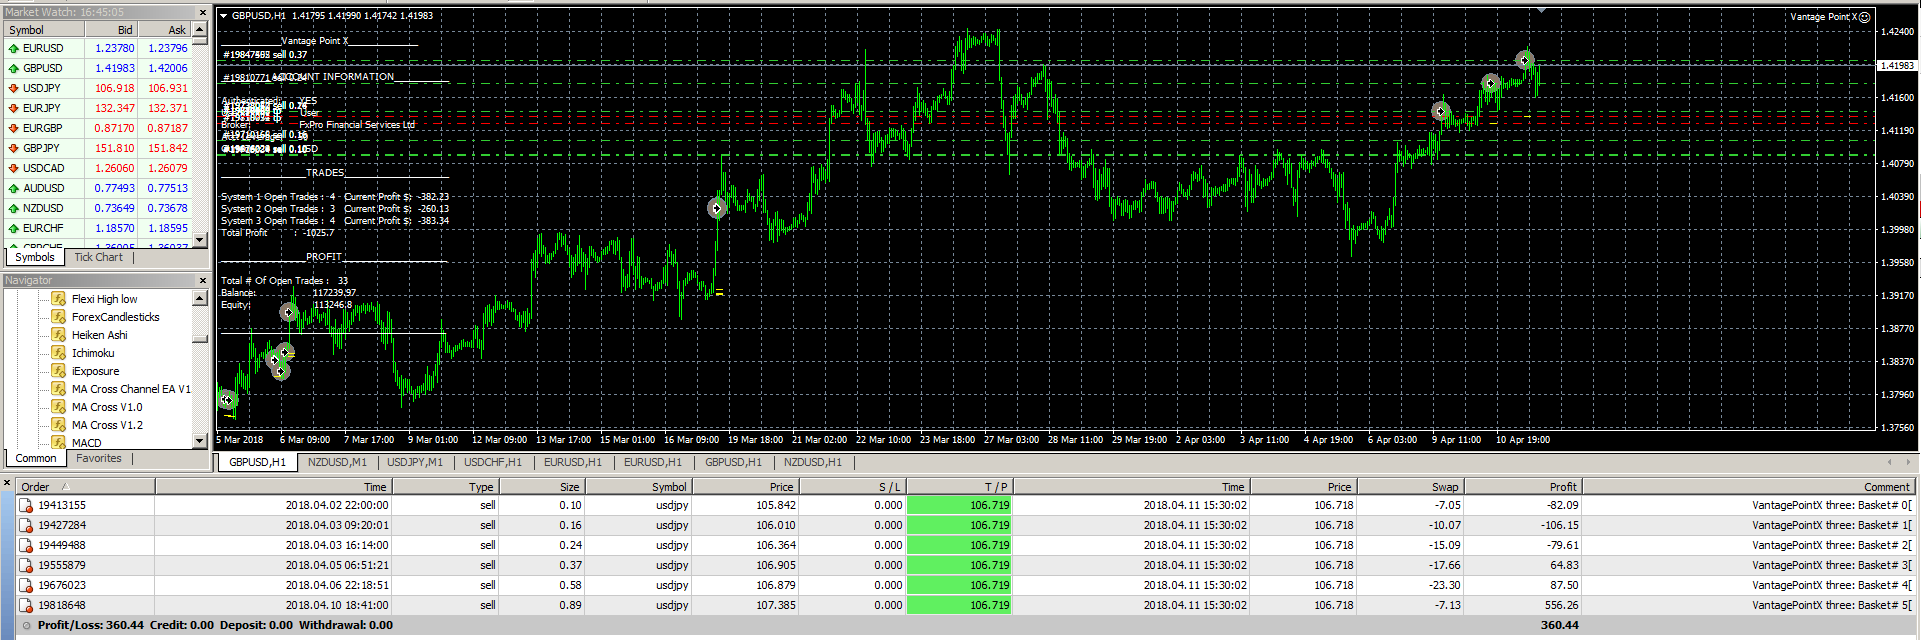Open the USDCHF,H1 chart tab
Viewport: 1922px width, 640px height.
coord(492,462)
